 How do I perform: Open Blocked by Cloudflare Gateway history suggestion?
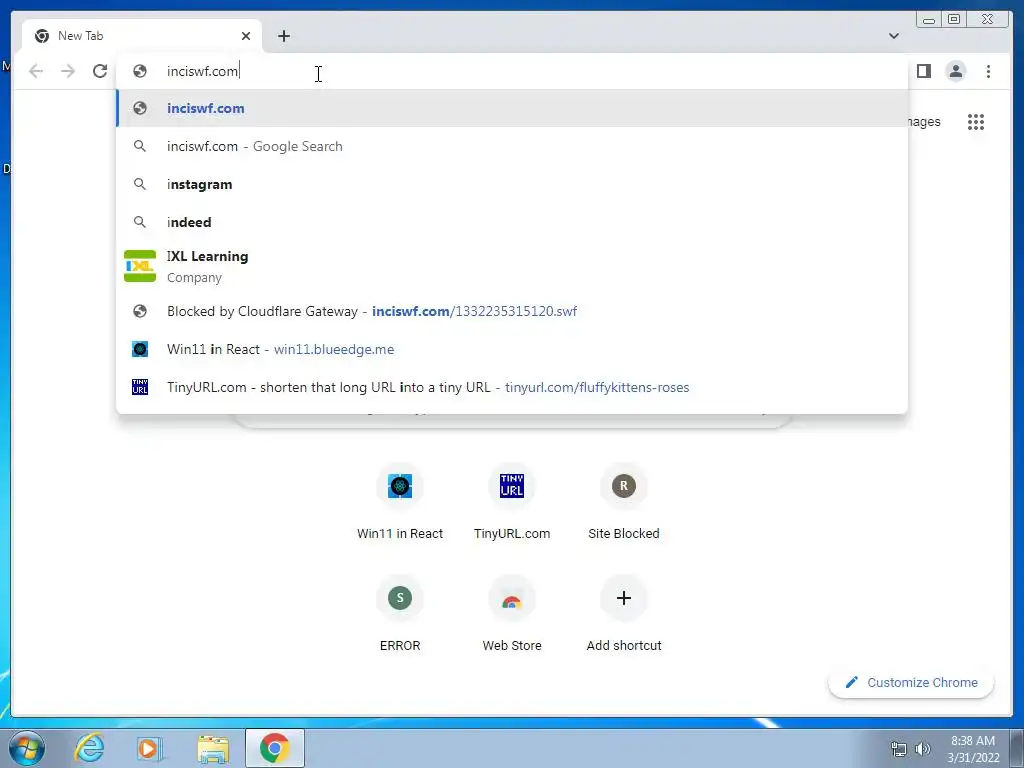point(512,312)
